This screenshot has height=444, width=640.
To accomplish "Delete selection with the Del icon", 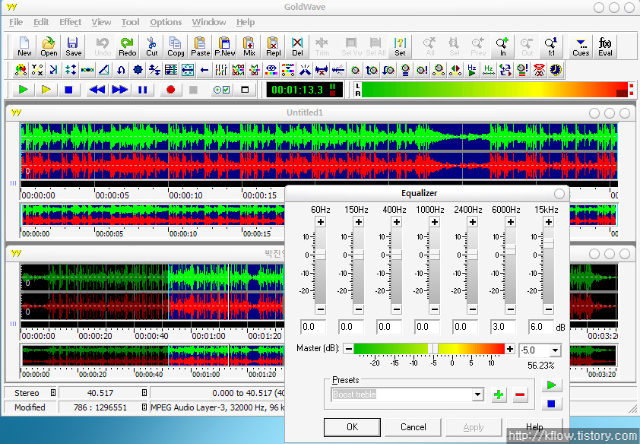I will tap(297, 47).
